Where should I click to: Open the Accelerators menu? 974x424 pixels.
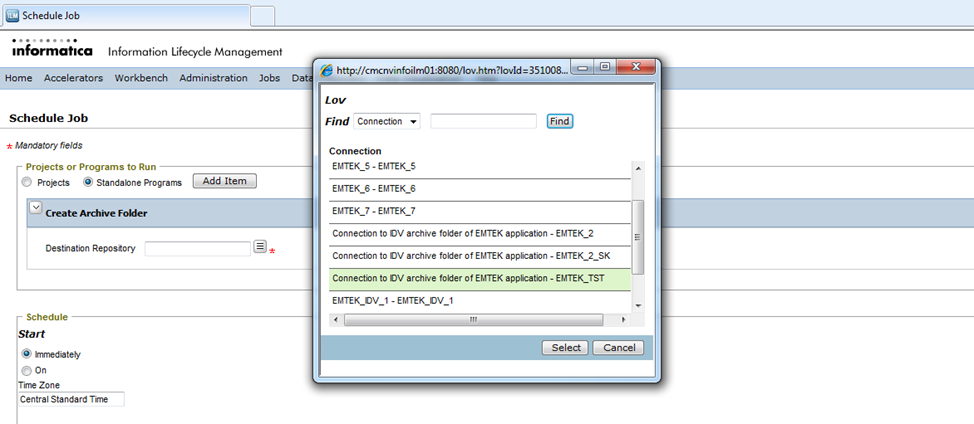tap(73, 78)
